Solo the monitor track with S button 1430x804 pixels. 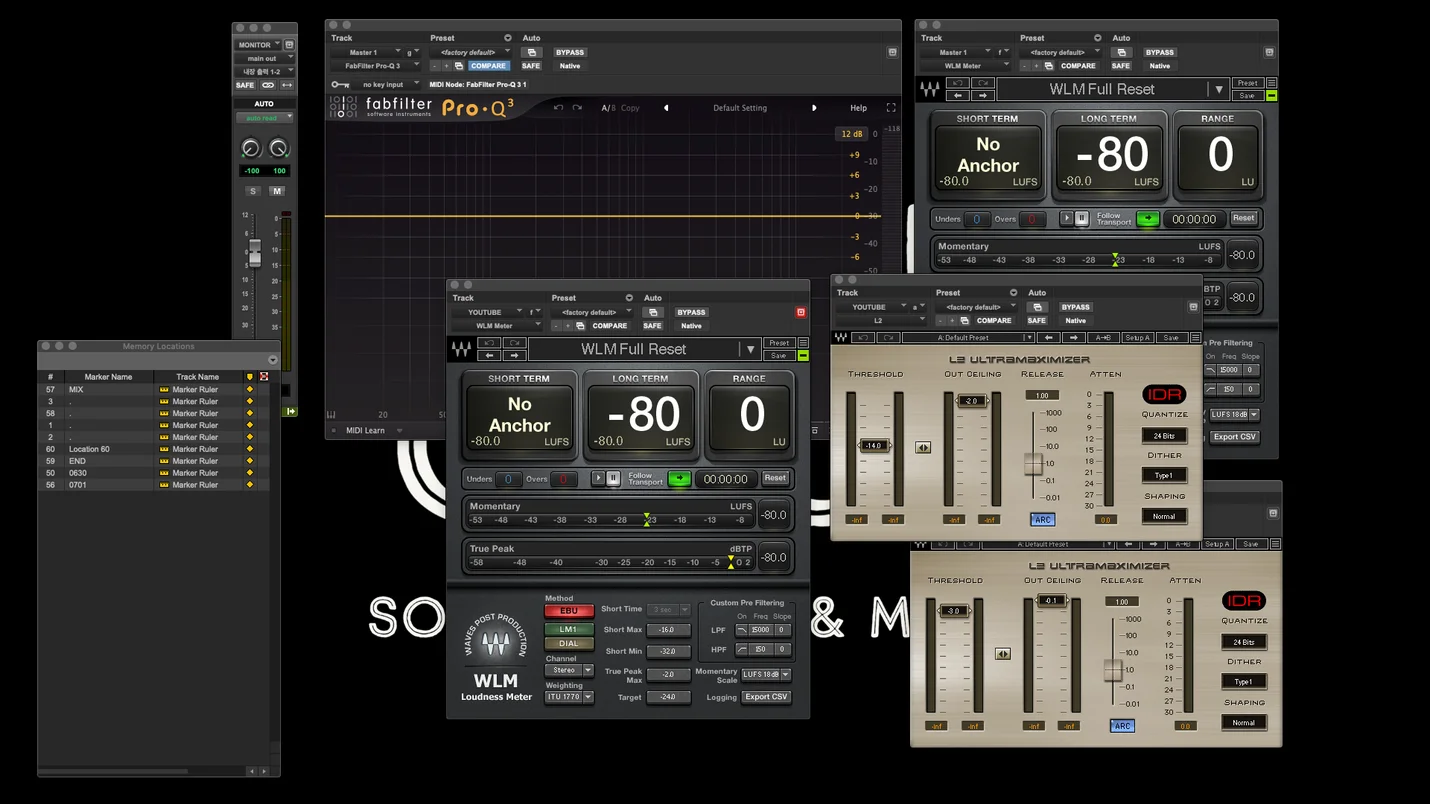(x=253, y=191)
